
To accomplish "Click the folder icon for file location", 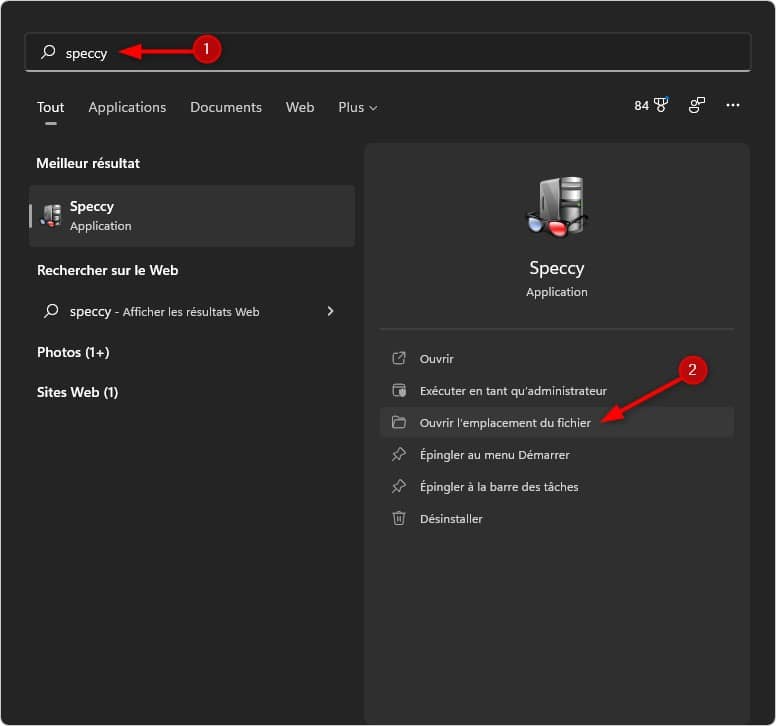I will 399,422.
